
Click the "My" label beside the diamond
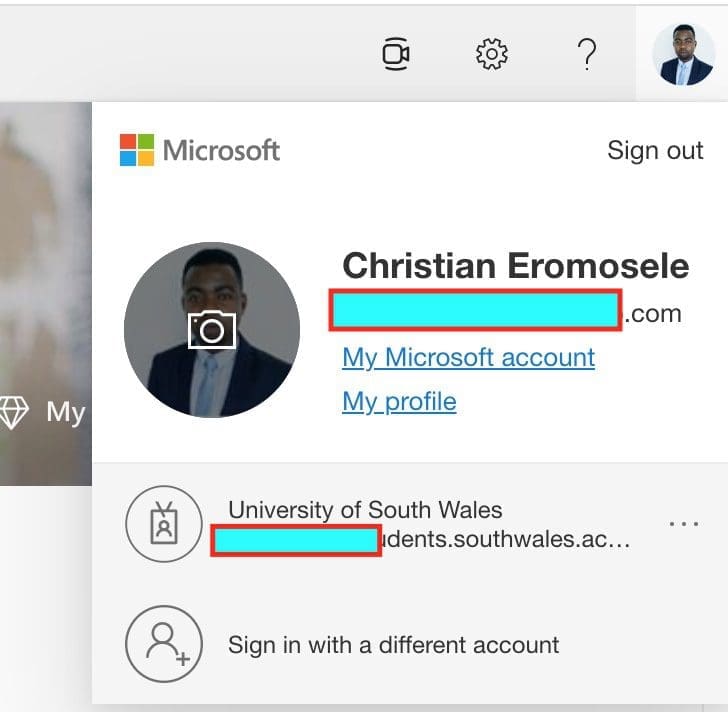click(x=65, y=412)
